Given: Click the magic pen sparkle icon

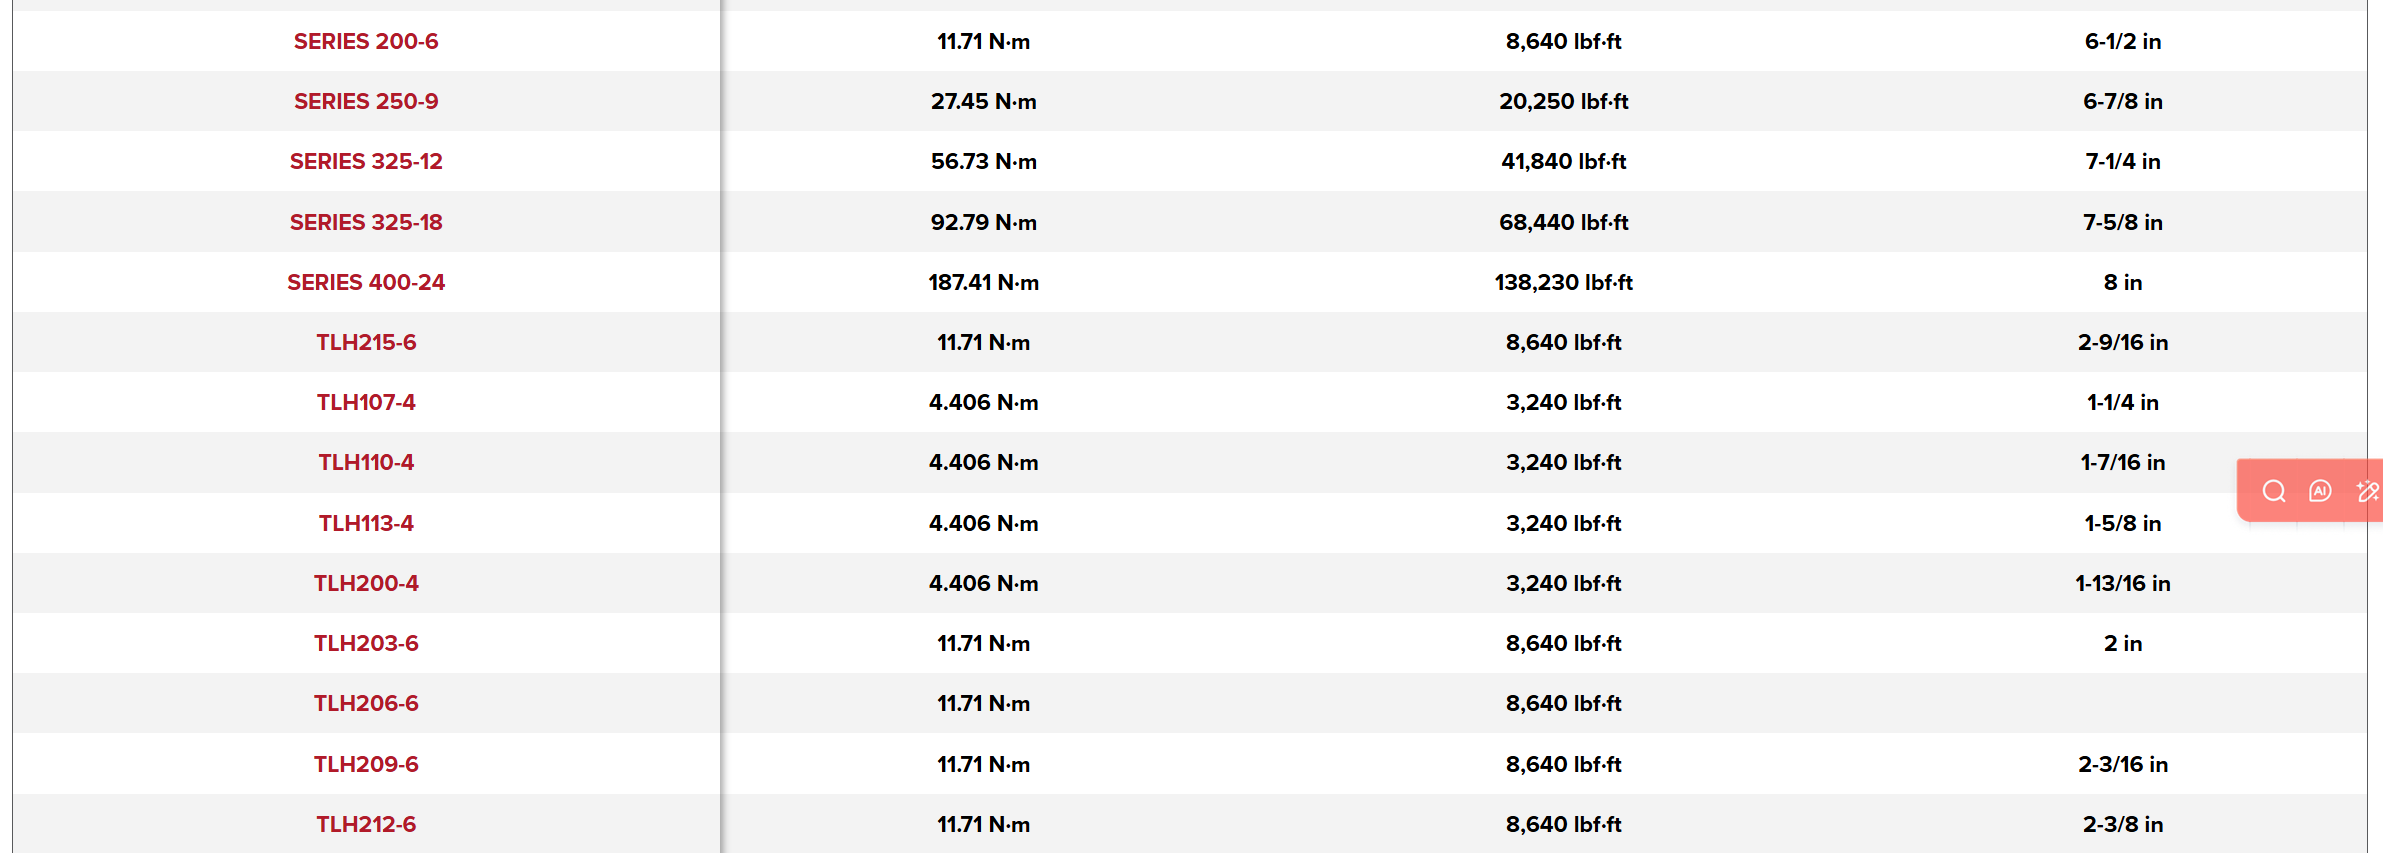Looking at the screenshot, I should pos(2367,491).
